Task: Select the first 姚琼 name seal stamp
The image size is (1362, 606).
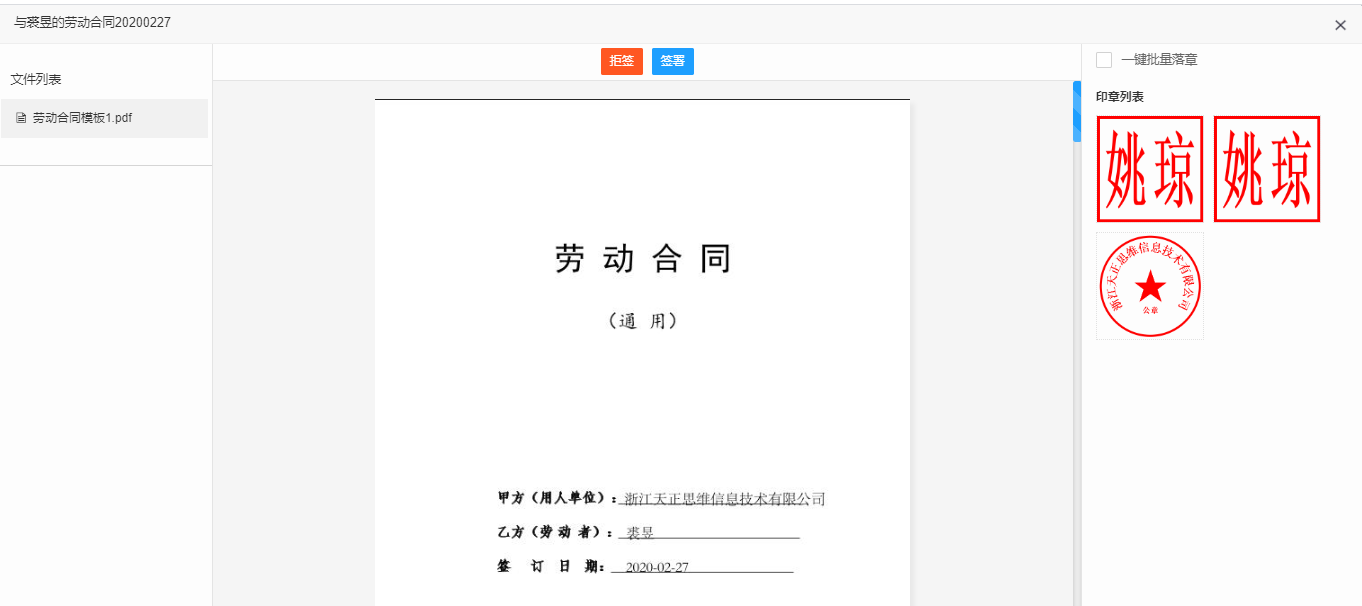Action: point(1149,168)
